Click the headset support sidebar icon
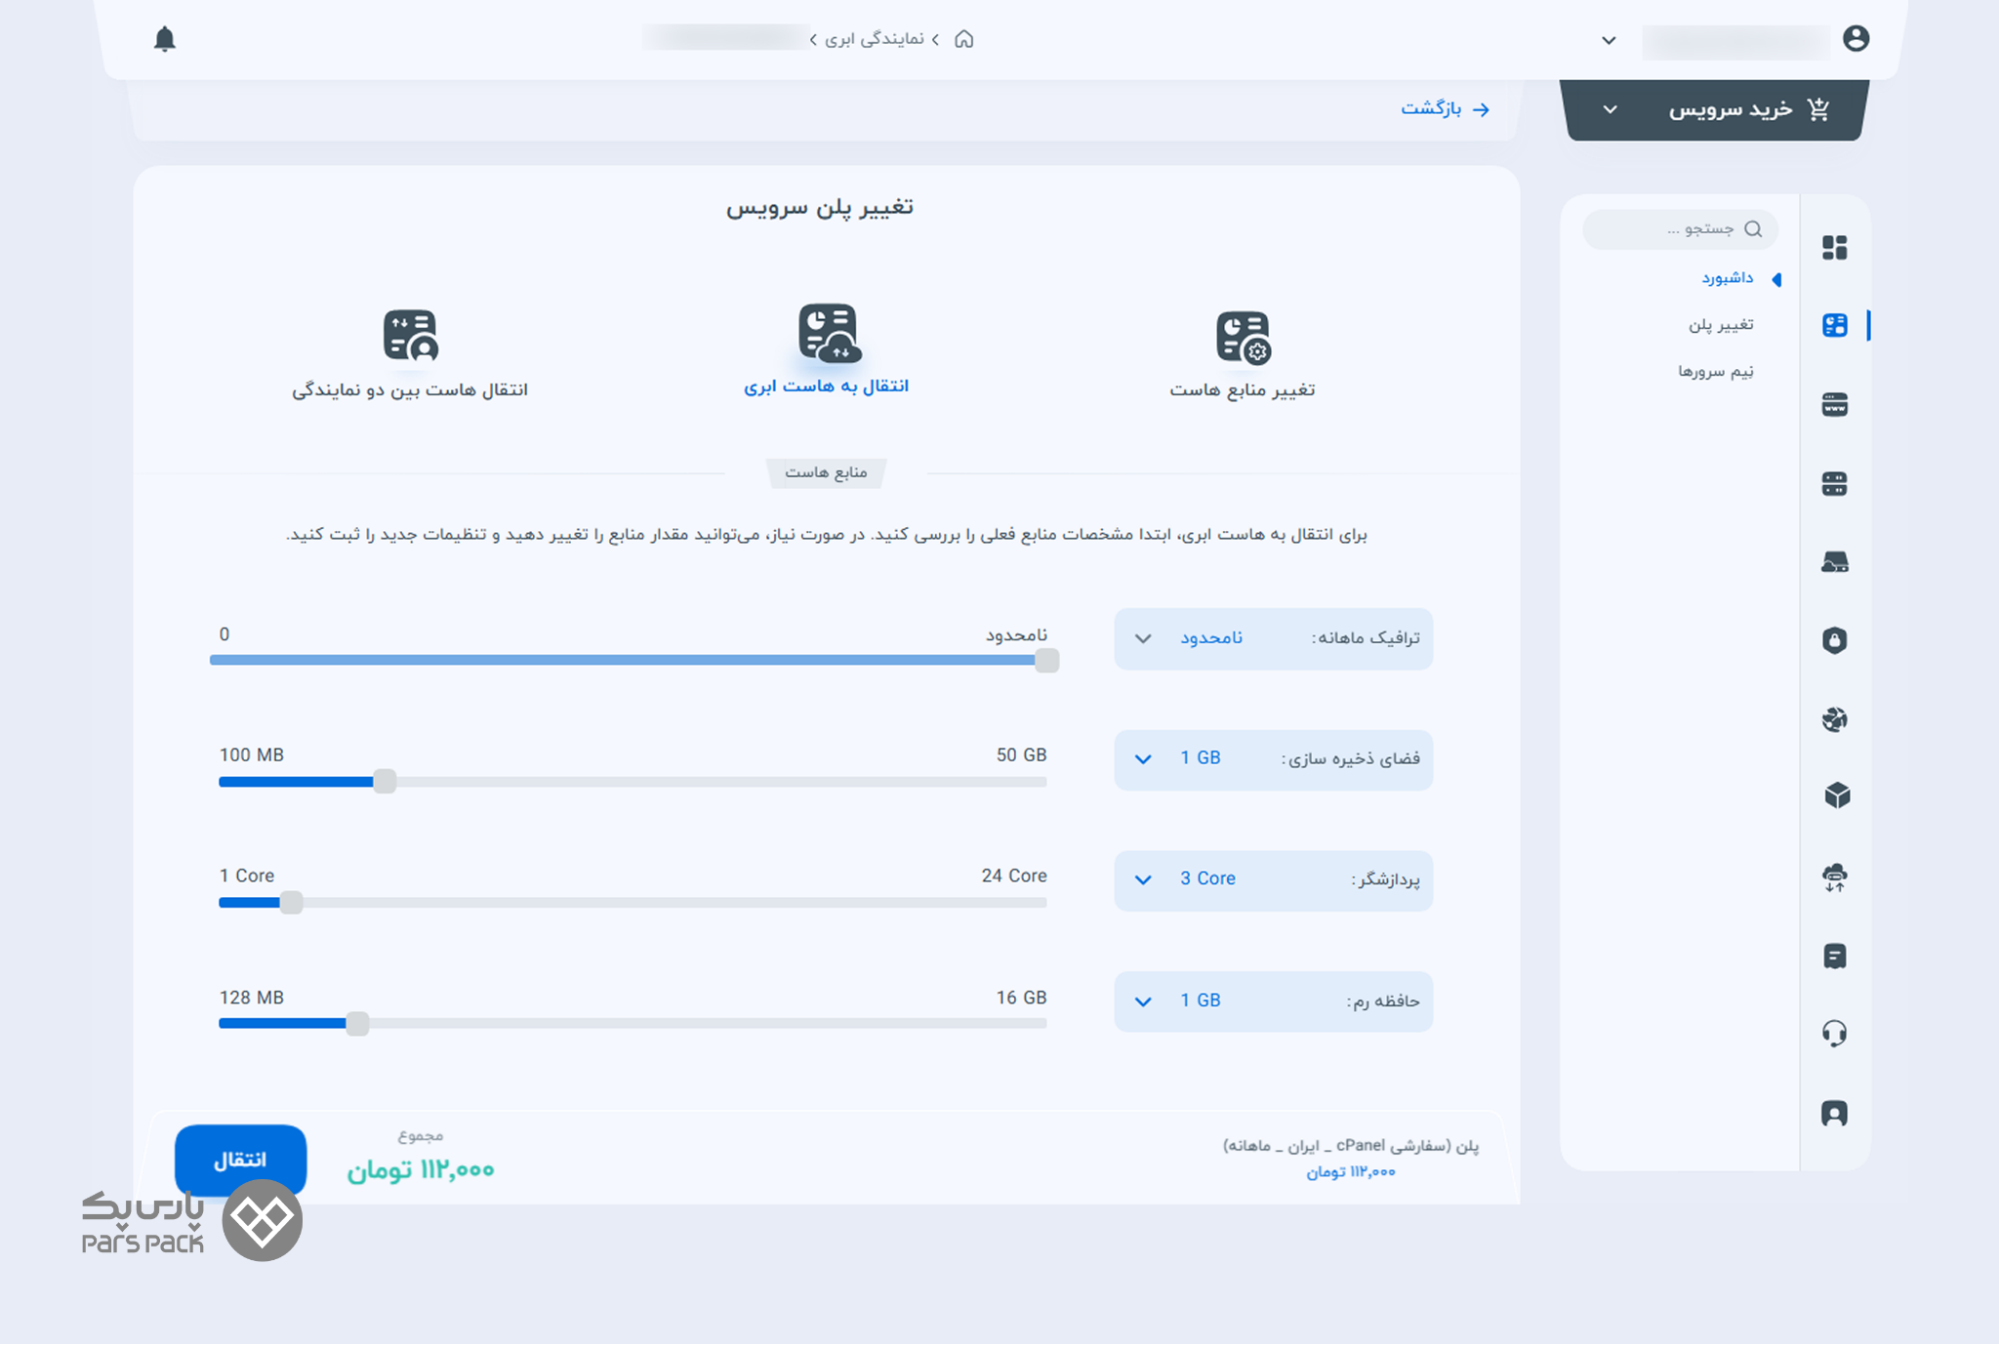The height and width of the screenshot is (1345, 1999). coord(1835,1032)
